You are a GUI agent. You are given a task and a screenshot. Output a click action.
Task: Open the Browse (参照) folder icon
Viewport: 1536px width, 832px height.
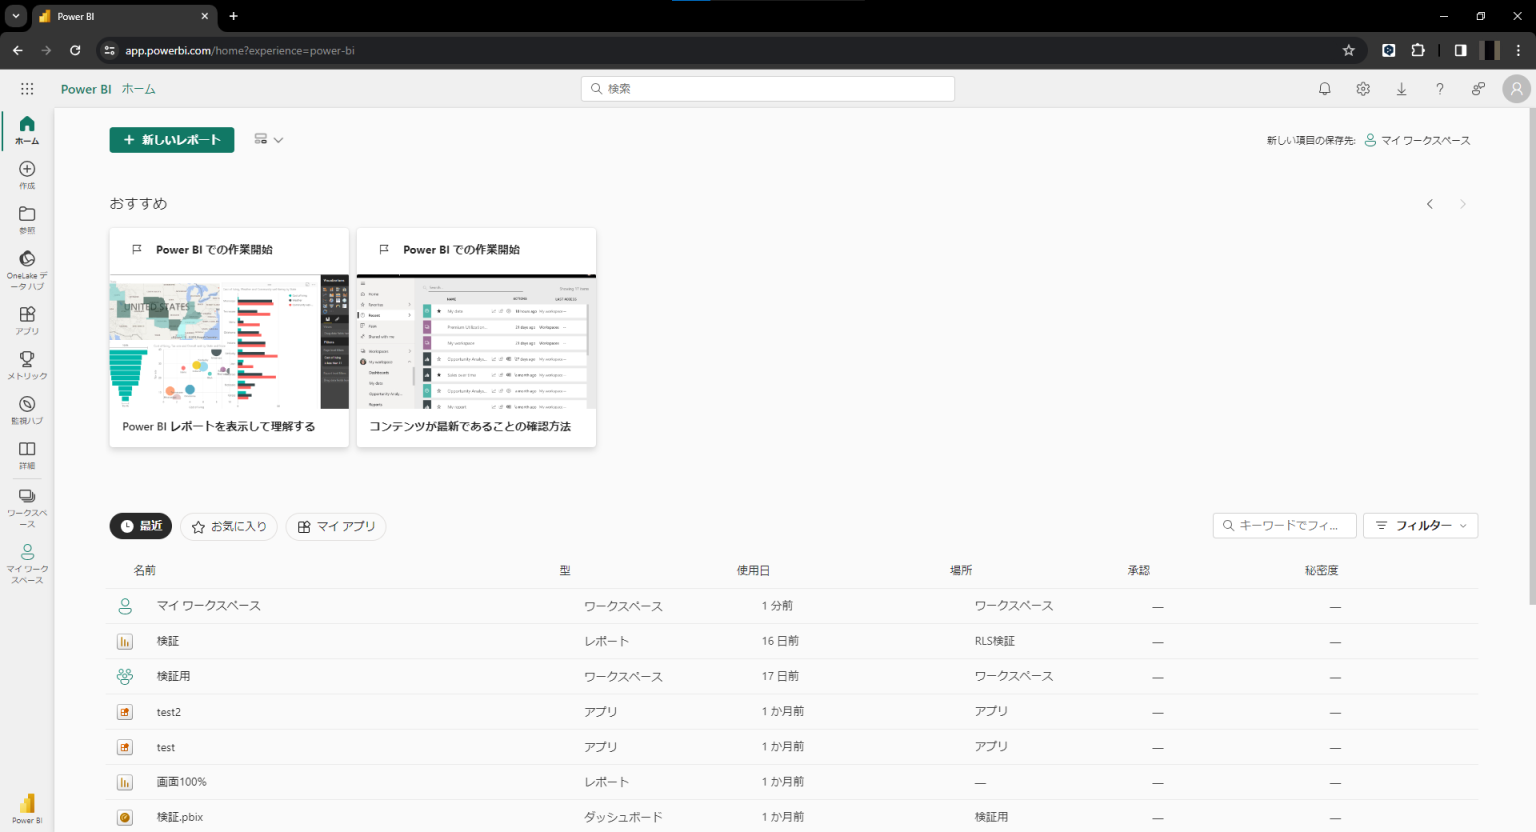(27, 215)
